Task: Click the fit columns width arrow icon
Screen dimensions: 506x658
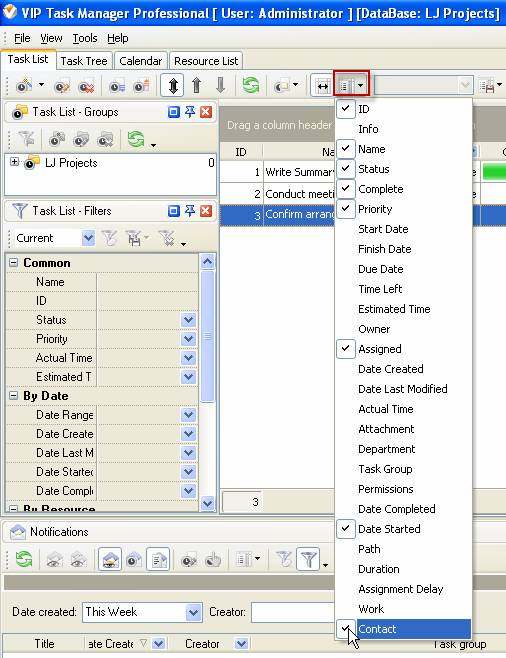Action: coord(322,86)
